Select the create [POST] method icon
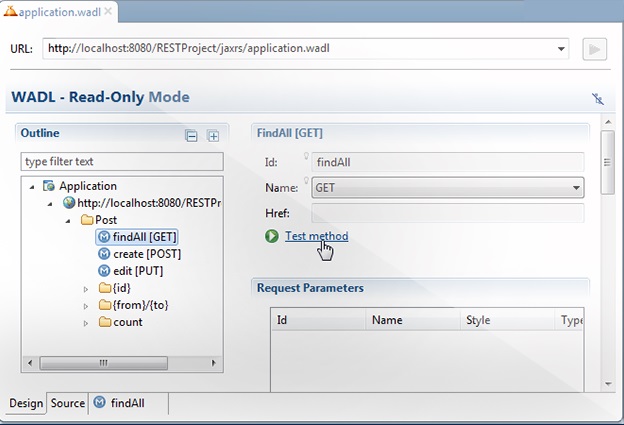Image resolution: width=624 pixels, height=425 pixels. coord(104,254)
